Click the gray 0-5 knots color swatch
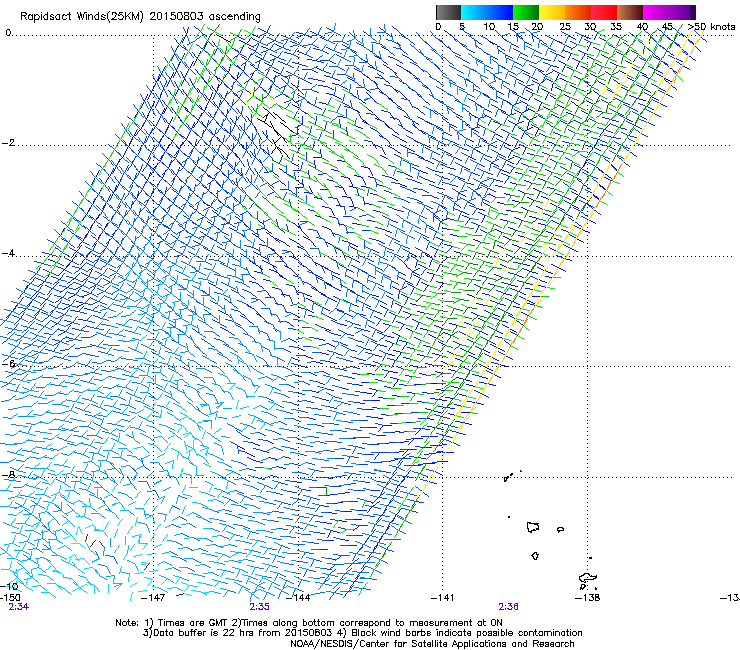The height and width of the screenshot is (650, 740). tap(448, 12)
